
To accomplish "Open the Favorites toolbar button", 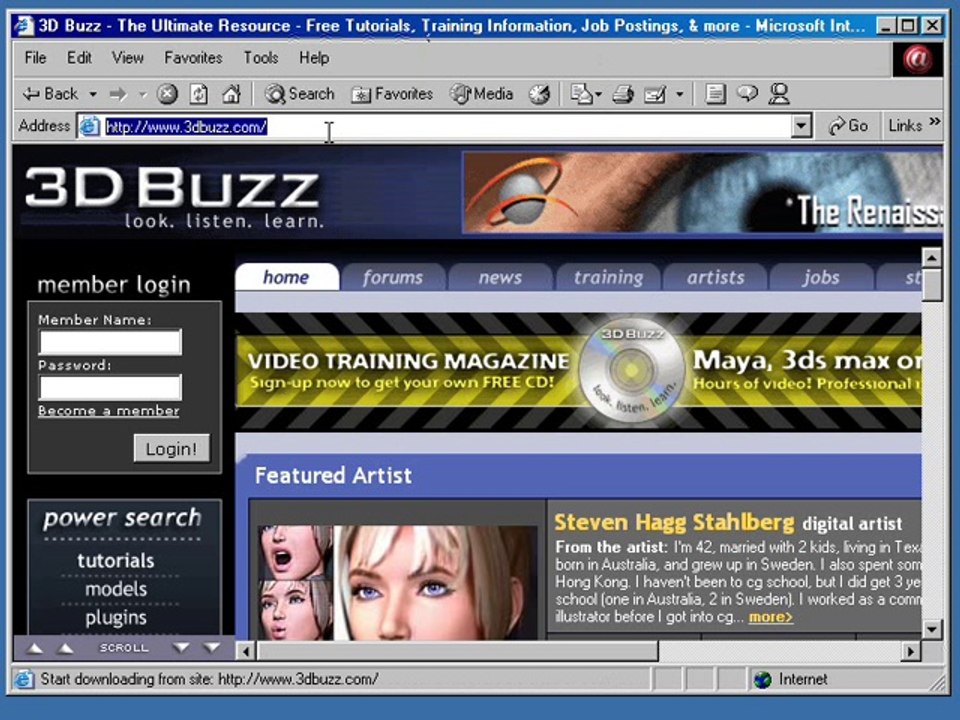I will click(x=392, y=94).
